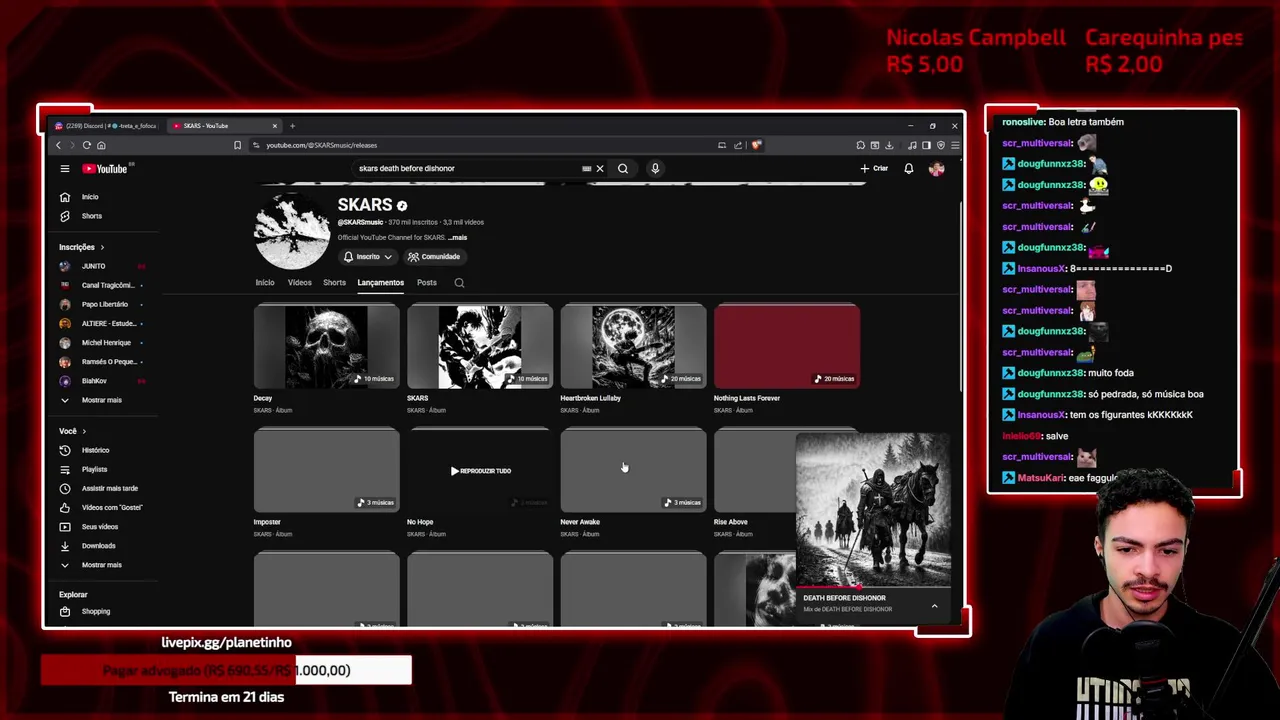Click the Comunidade button
Image resolution: width=1280 pixels, height=720 pixels.
point(434,257)
